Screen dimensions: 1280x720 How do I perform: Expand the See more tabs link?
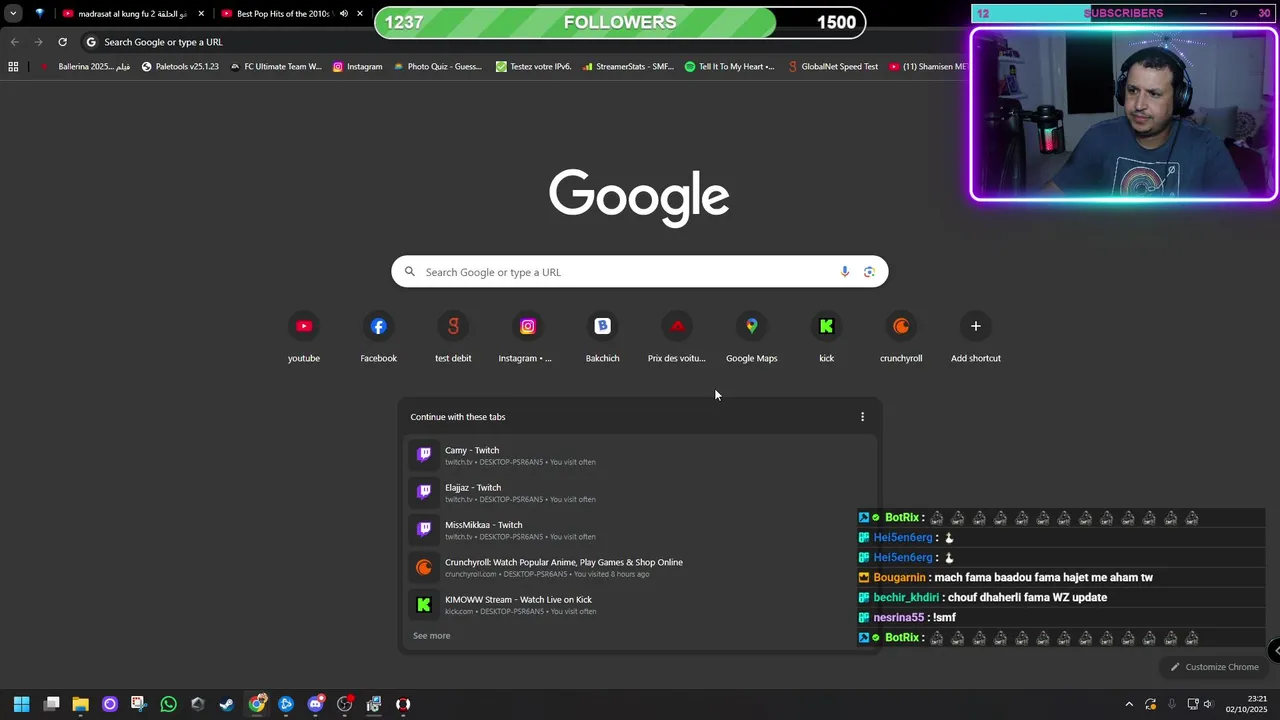click(x=432, y=636)
